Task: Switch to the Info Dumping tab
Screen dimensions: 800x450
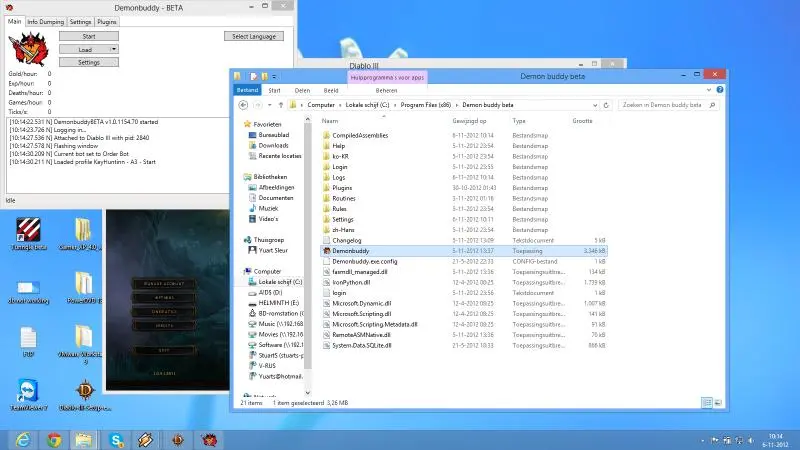Action: (46, 21)
